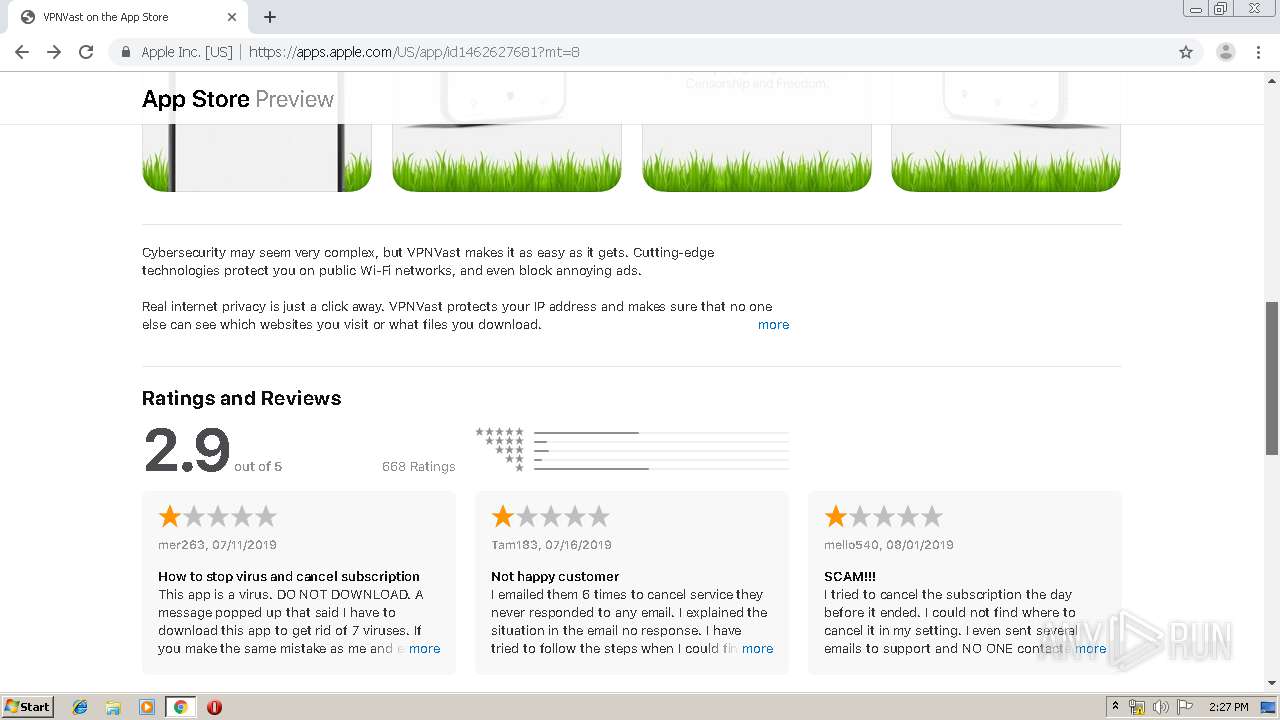The height and width of the screenshot is (720, 1280).
Task: Open the Windows Start menu
Action: [28, 706]
